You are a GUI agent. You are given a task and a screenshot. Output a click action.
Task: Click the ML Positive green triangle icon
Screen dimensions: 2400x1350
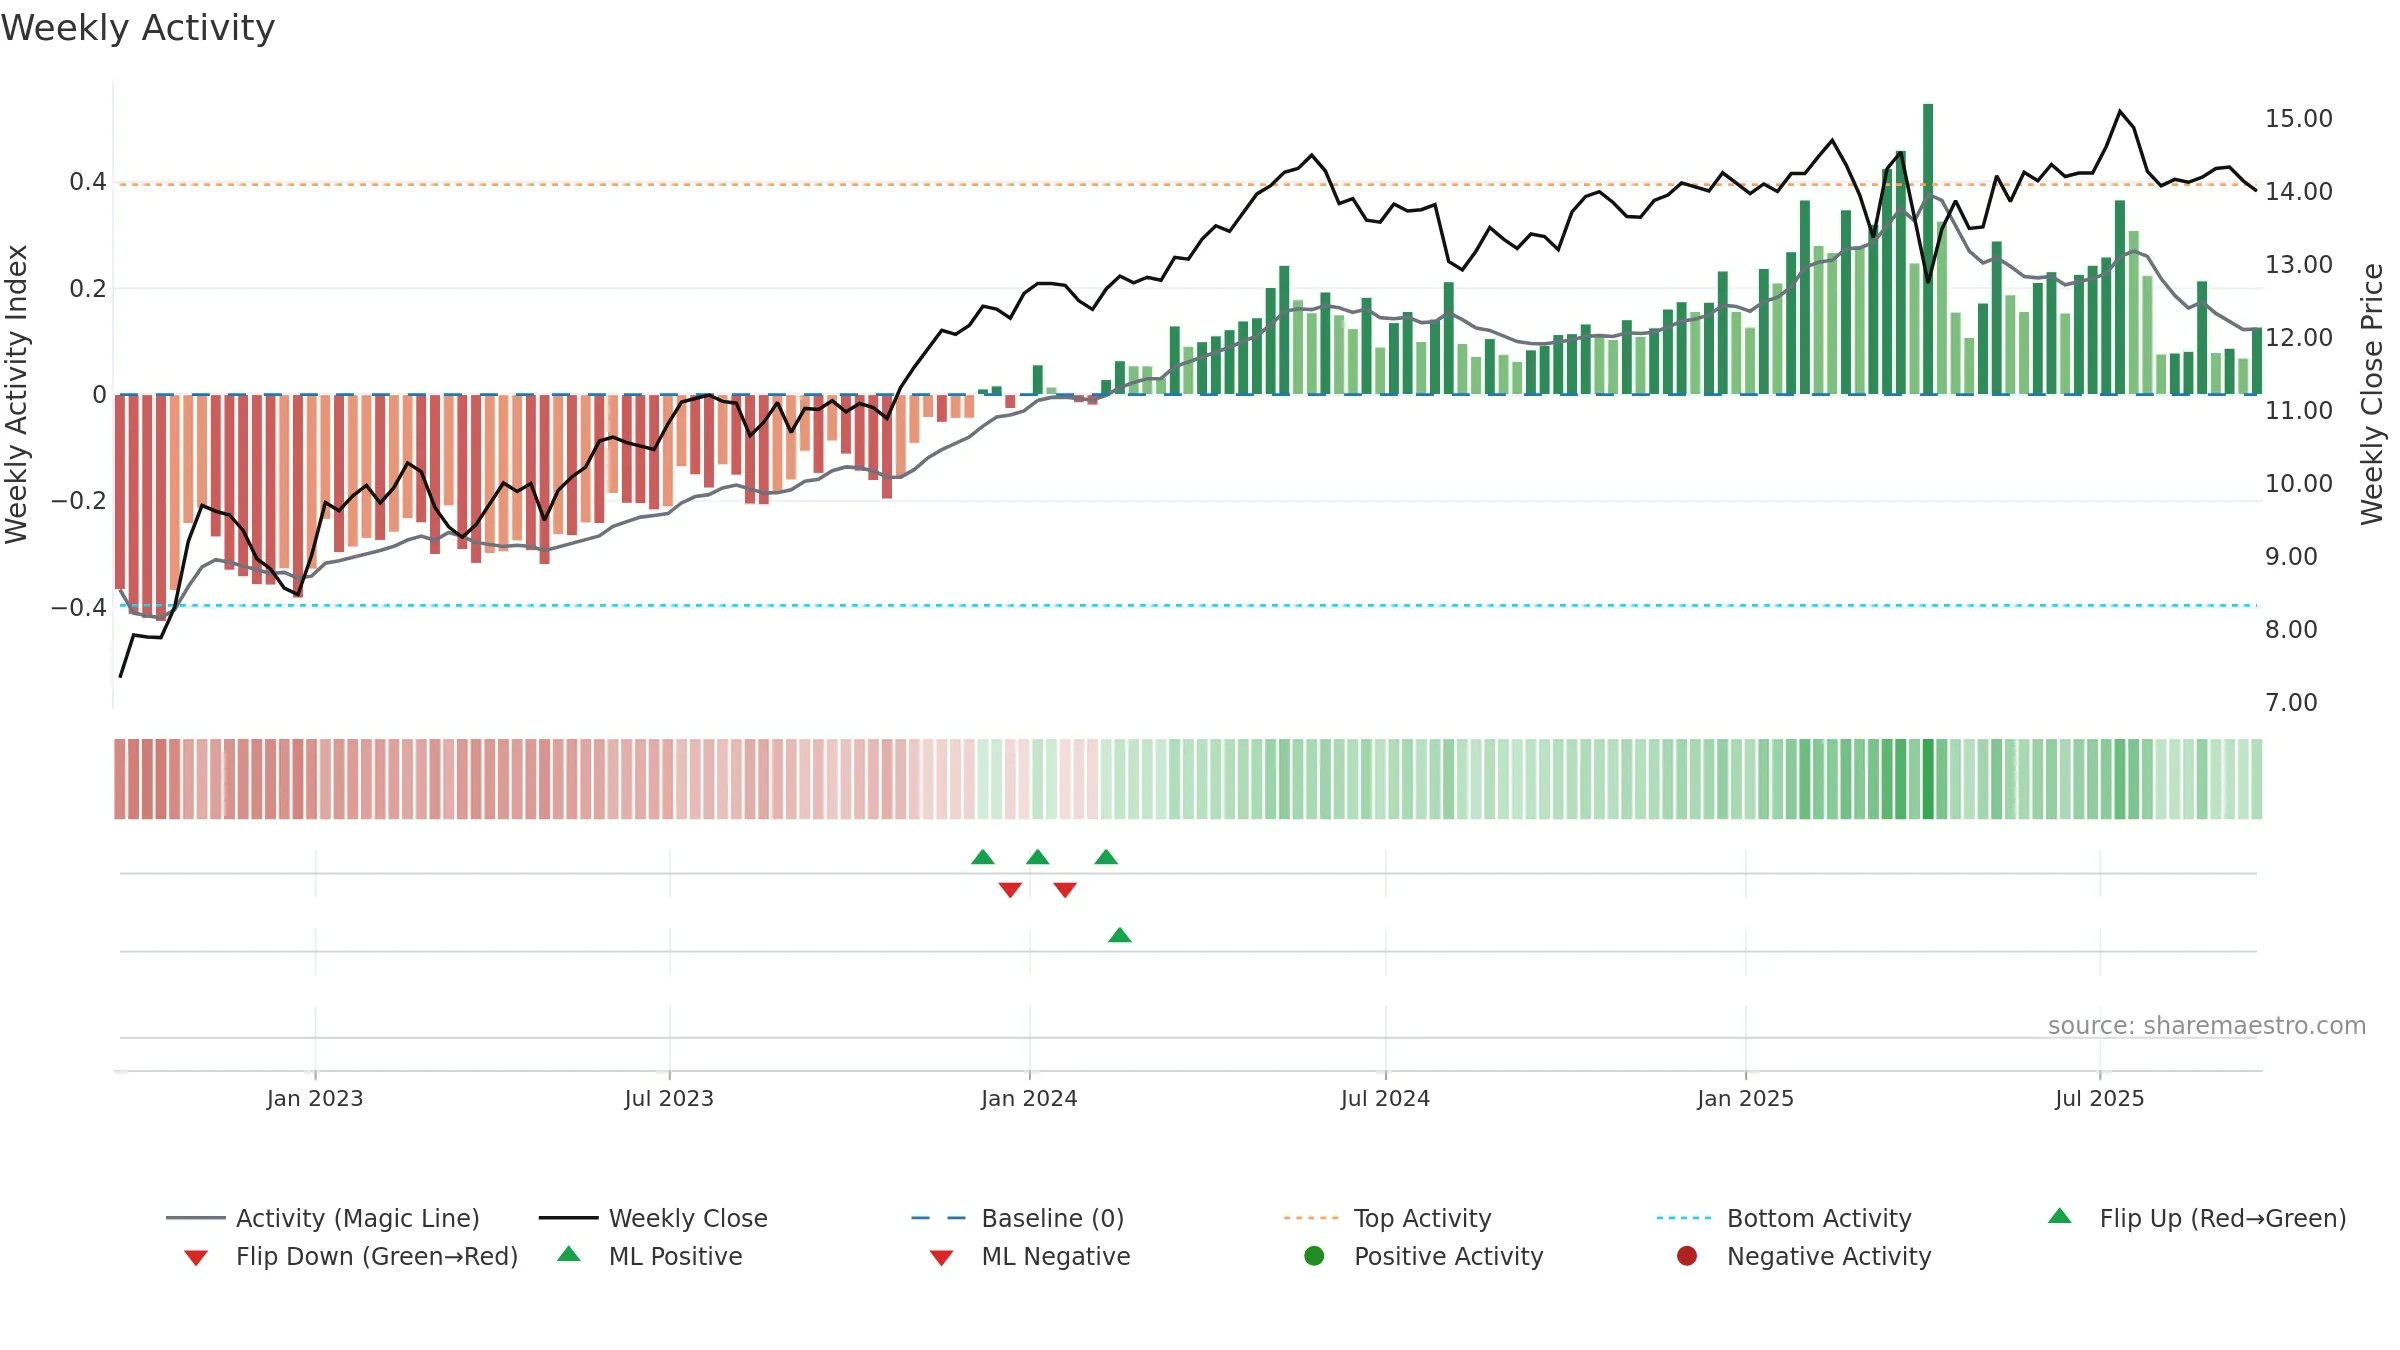tap(569, 1254)
